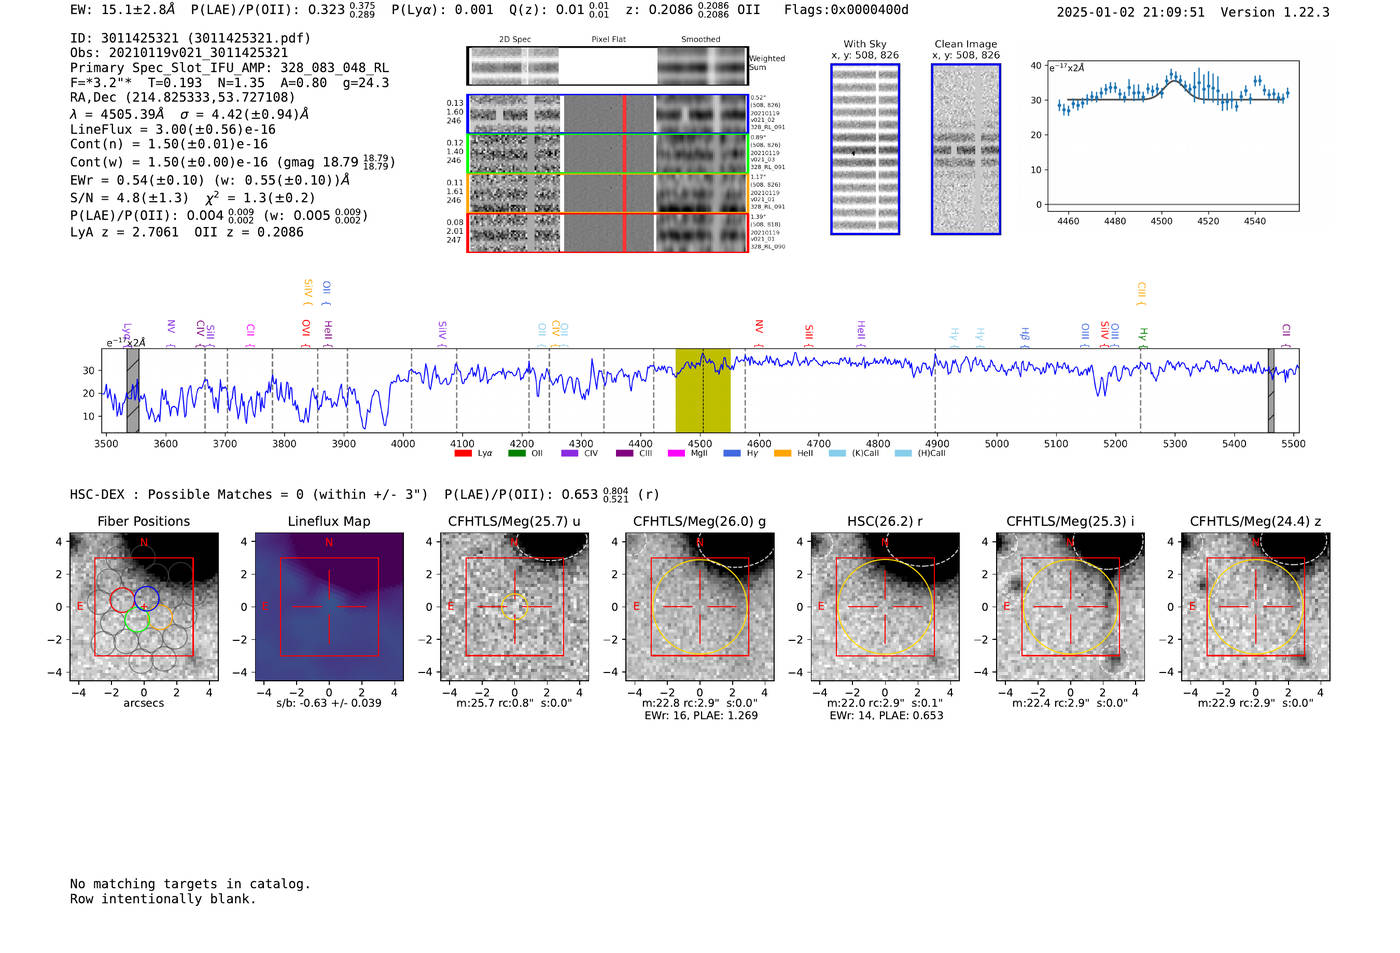Viewport: 1400px width, 953px height.
Task: Click the blue fiber circle in Fiber Positions
Action: coord(146,599)
